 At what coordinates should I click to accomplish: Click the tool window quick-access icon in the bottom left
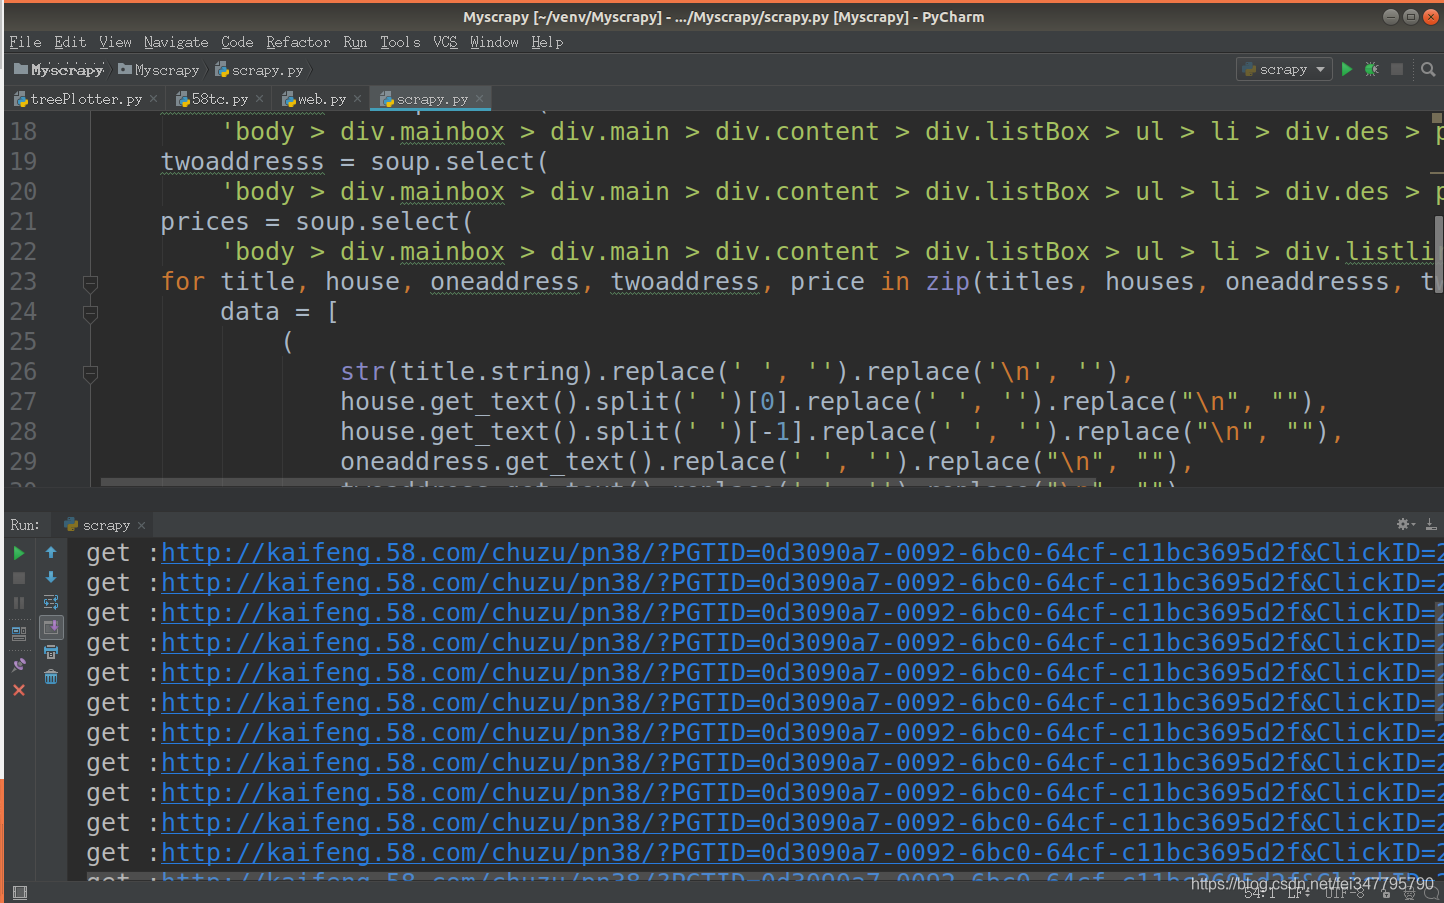pyautogui.click(x=19, y=892)
